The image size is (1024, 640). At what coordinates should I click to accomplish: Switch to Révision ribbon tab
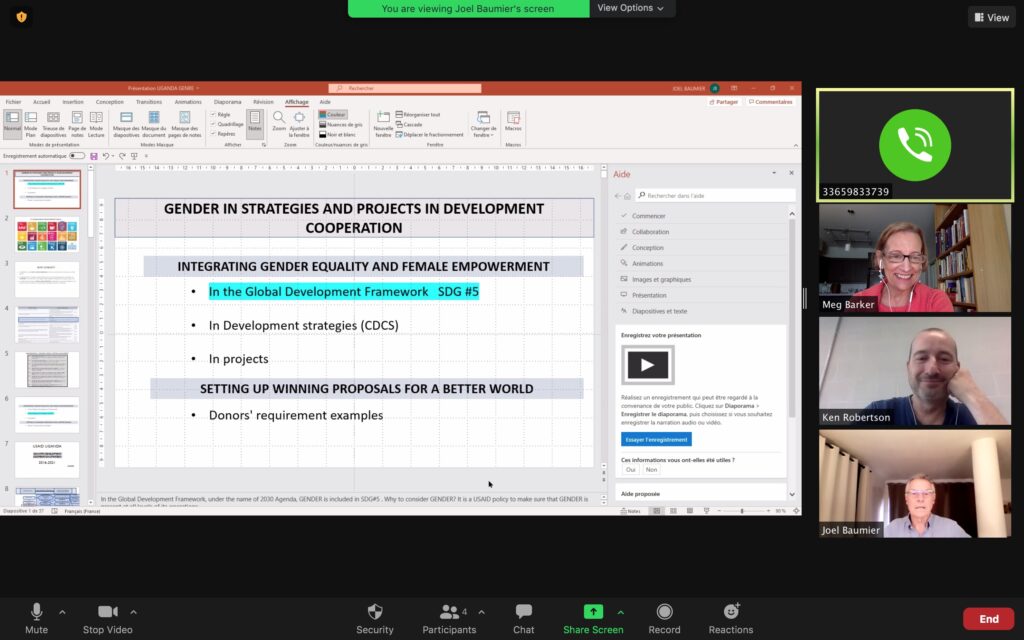pos(263,102)
